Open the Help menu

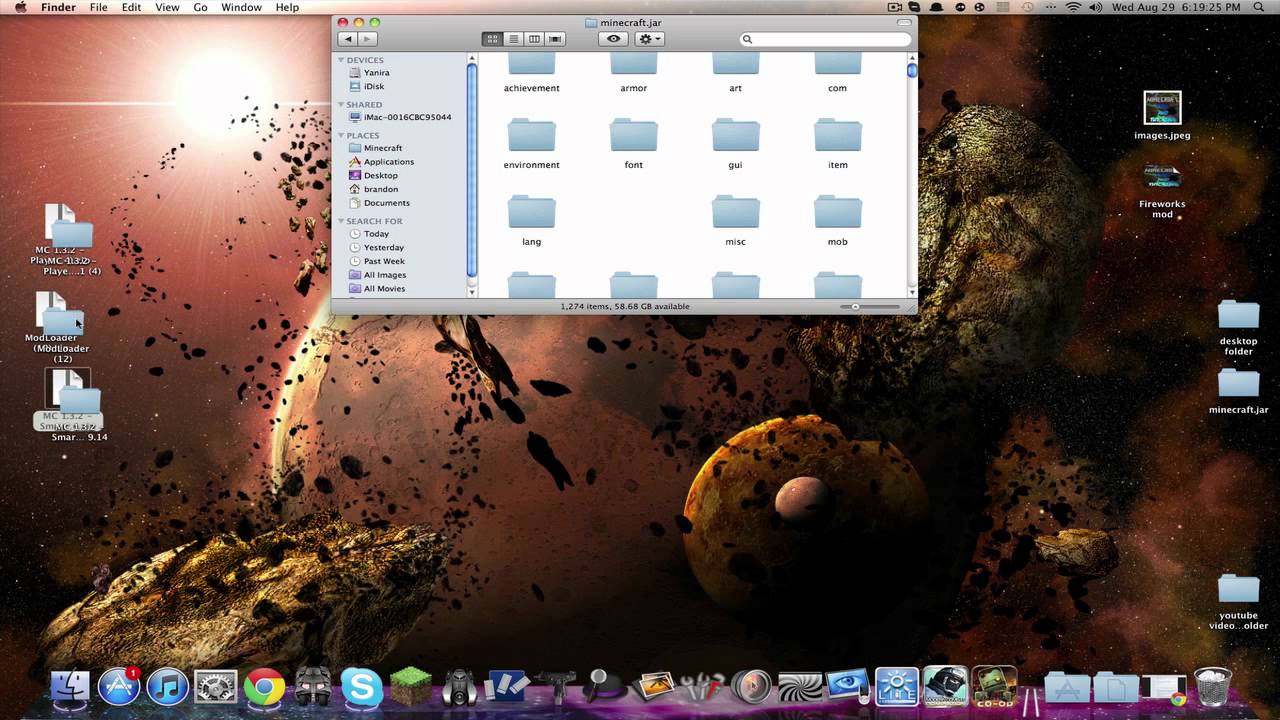287,8
